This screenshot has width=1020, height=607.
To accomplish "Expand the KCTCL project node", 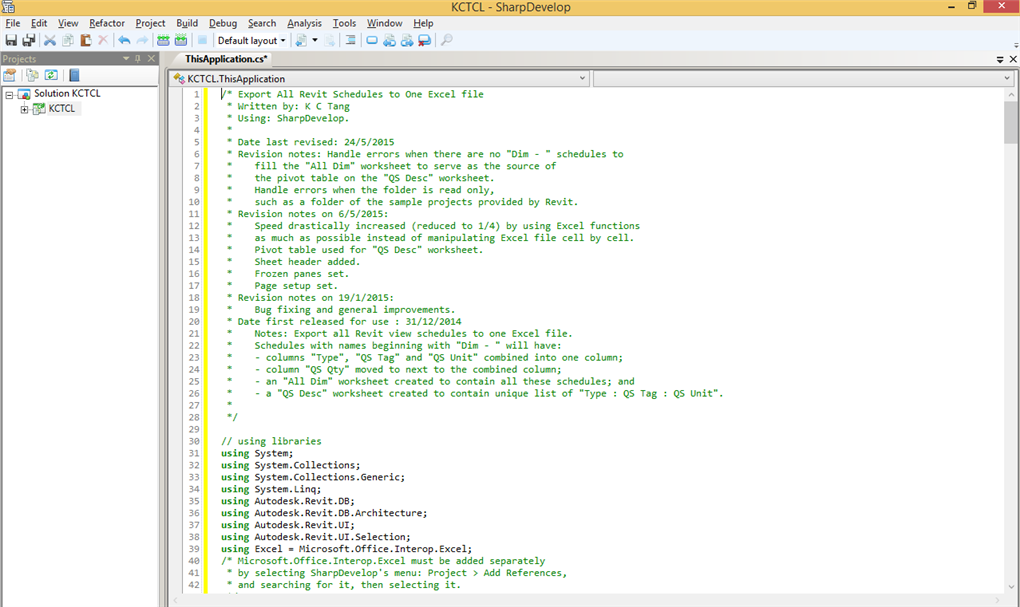I will 24,109.
